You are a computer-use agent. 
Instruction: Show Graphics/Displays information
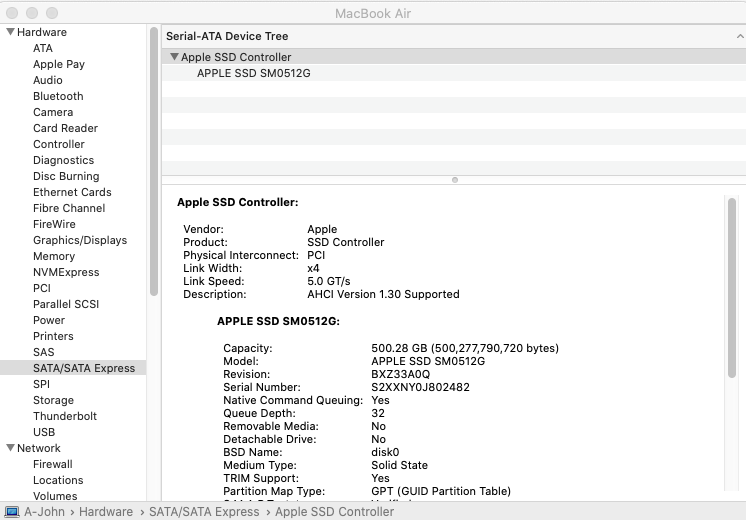(x=80, y=240)
